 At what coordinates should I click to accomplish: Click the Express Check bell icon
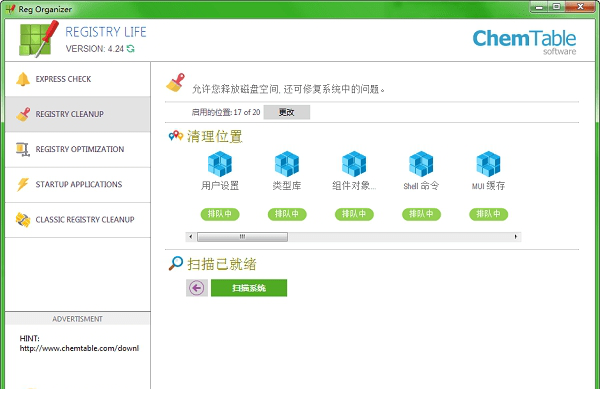pyautogui.click(x=23, y=79)
